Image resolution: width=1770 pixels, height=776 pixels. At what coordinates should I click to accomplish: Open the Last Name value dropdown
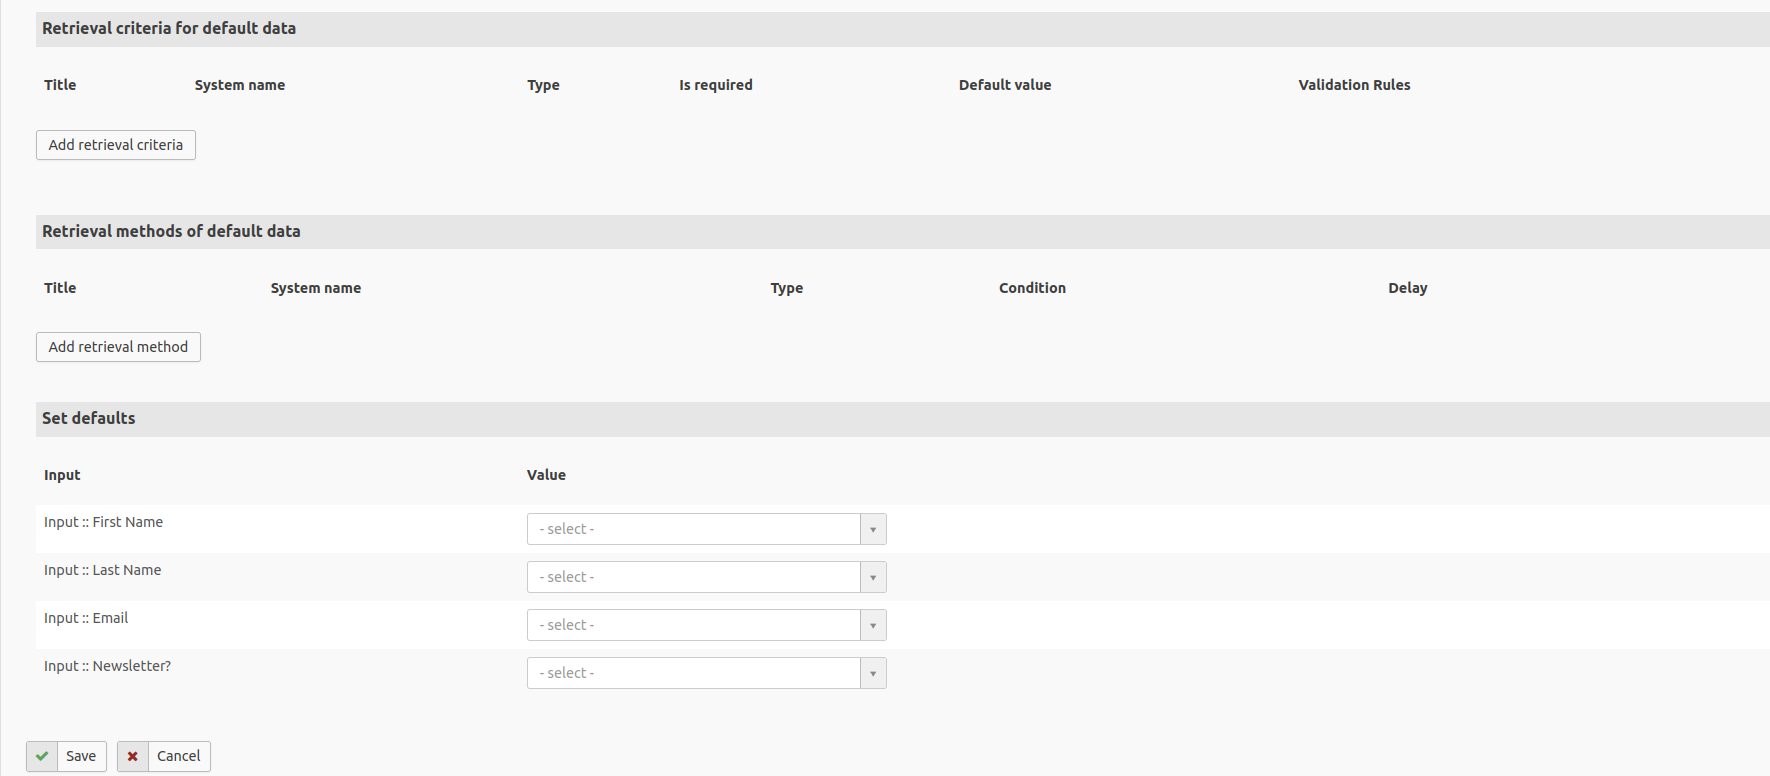point(694,577)
